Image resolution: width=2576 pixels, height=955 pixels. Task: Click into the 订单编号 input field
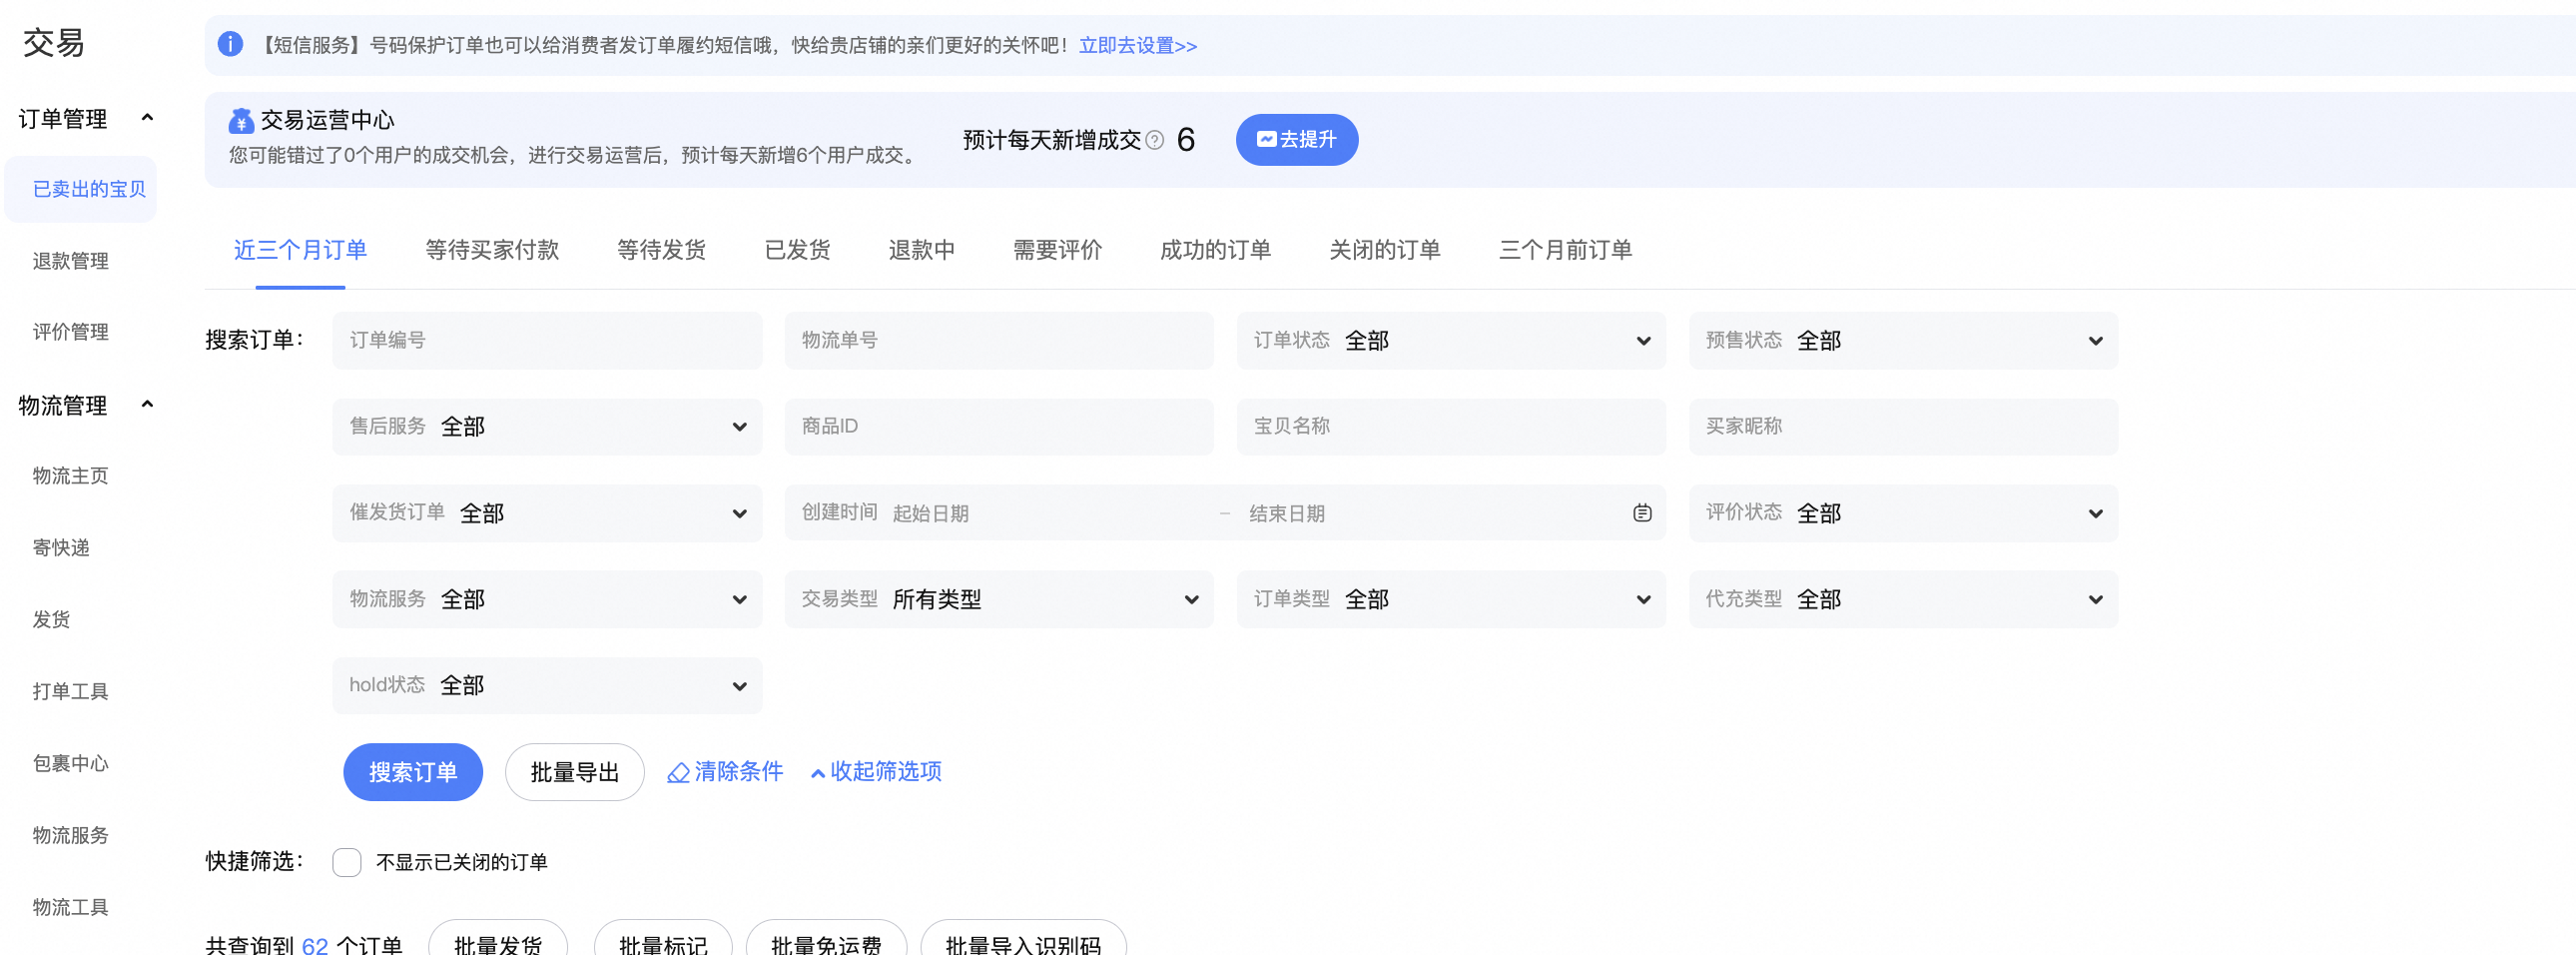tap(547, 341)
